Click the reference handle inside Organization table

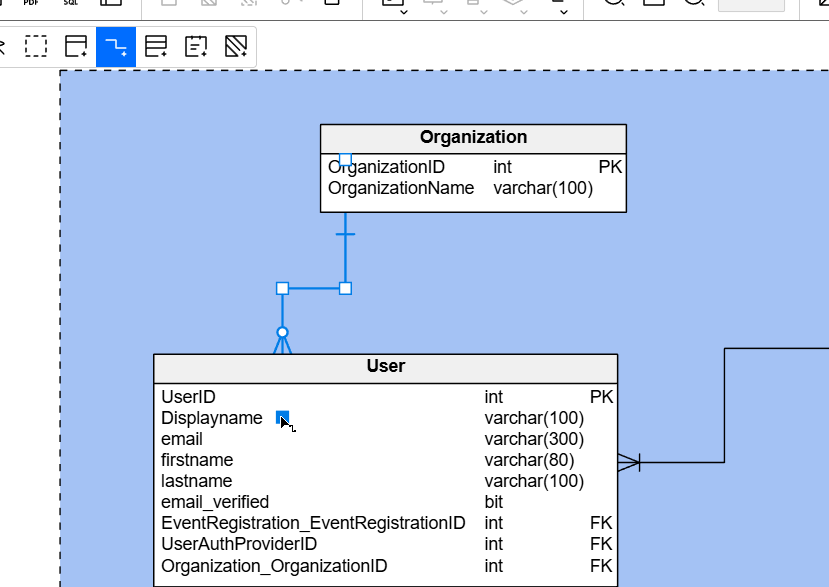(345, 160)
